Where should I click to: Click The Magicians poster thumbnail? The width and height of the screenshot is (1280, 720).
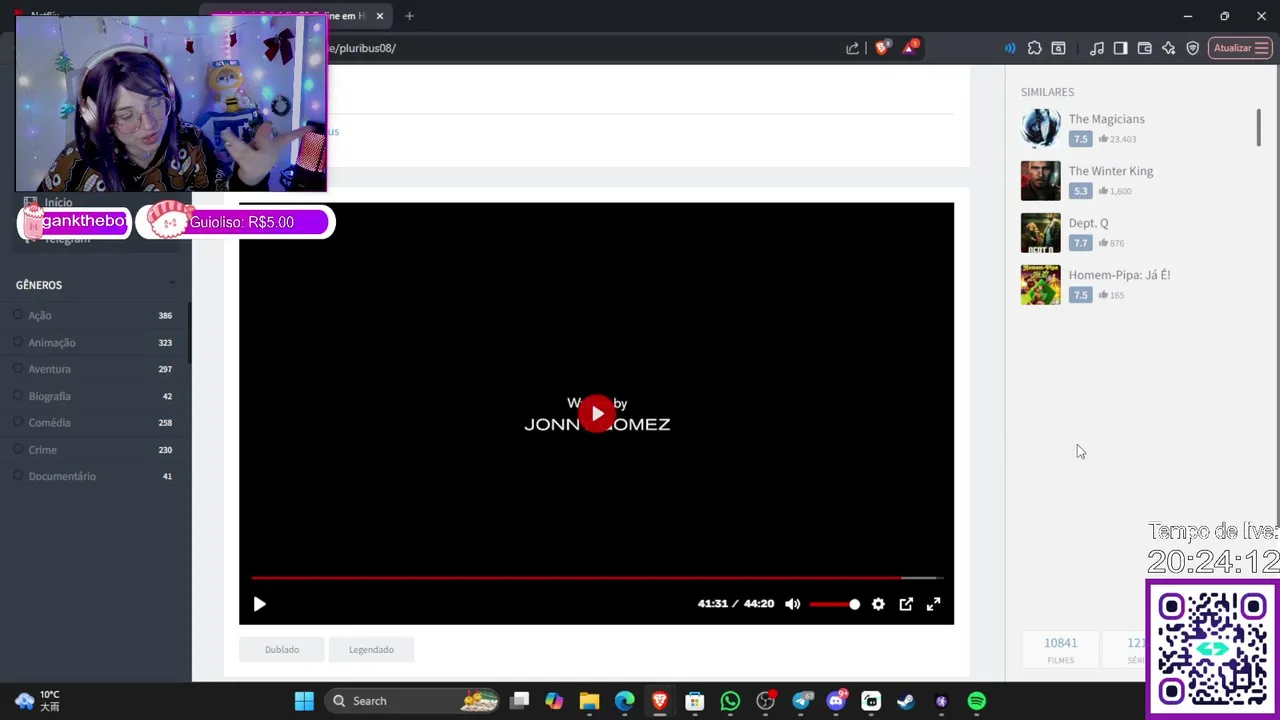point(1040,129)
